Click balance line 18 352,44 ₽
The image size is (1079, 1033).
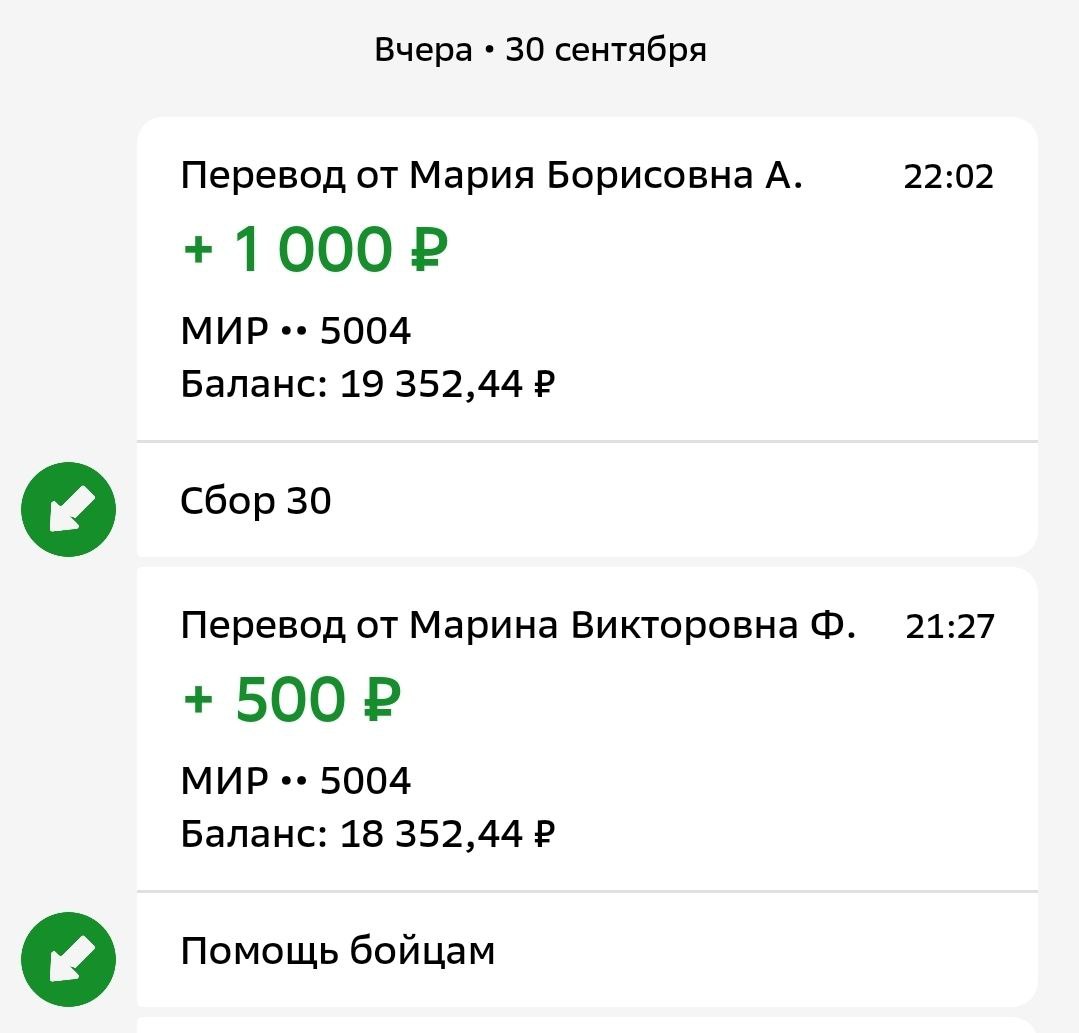pyautogui.click(x=367, y=834)
